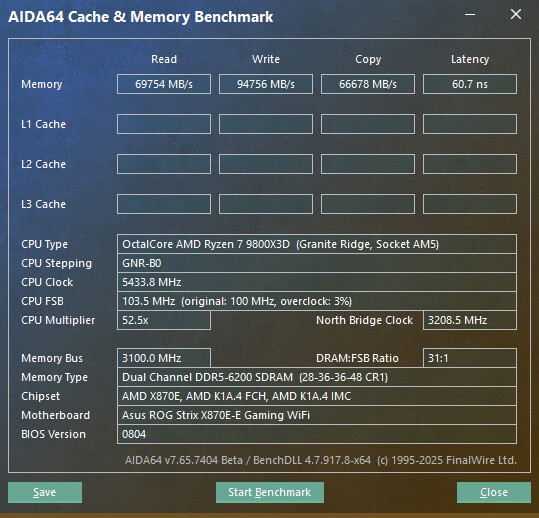
Task: Select the CPU Type information field
Action: [x=317, y=244]
